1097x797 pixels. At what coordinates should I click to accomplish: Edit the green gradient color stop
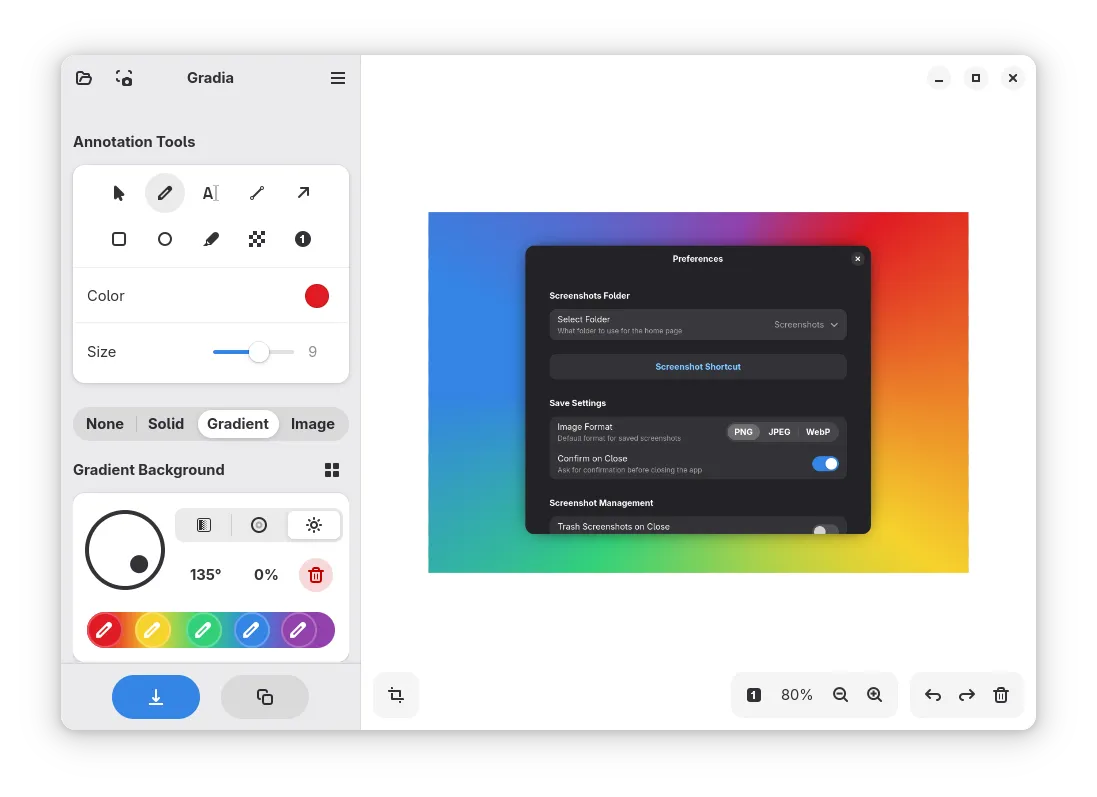tap(204, 630)
